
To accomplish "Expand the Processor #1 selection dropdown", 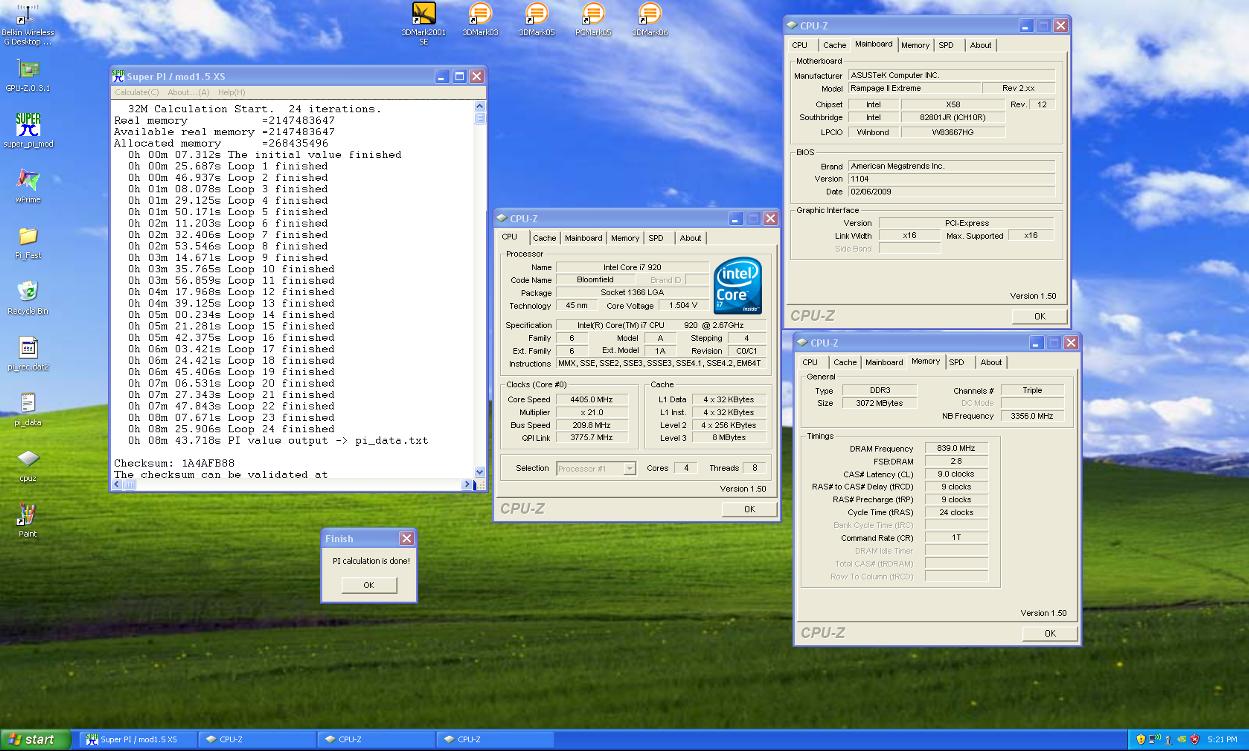I will click(x=630, y=468).
